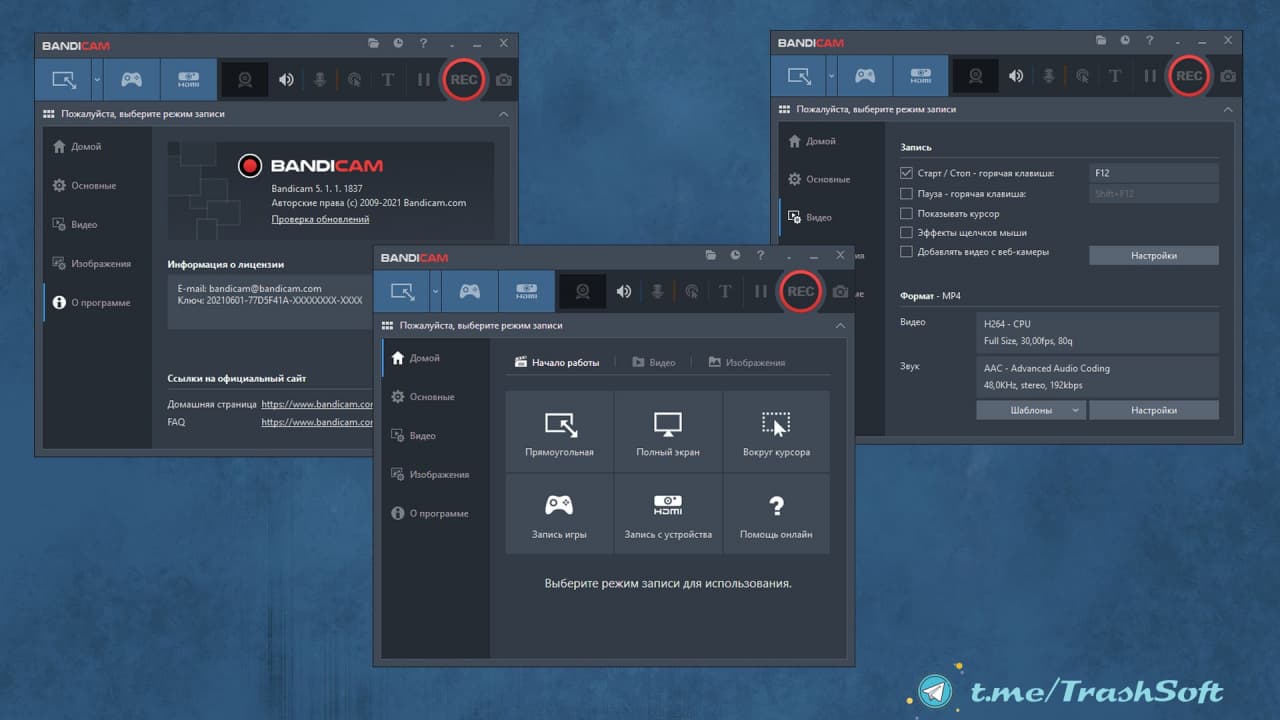Image resolution: width=1280 pixels, height=720 pixels.
Task: Open Изображения in the About window sidebar
Action: (98, 263)
